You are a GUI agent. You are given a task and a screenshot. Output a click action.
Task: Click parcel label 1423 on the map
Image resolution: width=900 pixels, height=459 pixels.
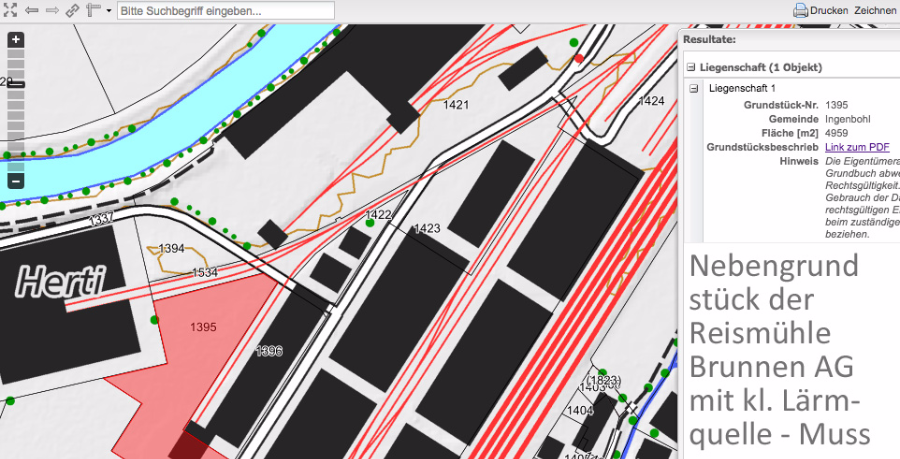click(x=427, y=229)
